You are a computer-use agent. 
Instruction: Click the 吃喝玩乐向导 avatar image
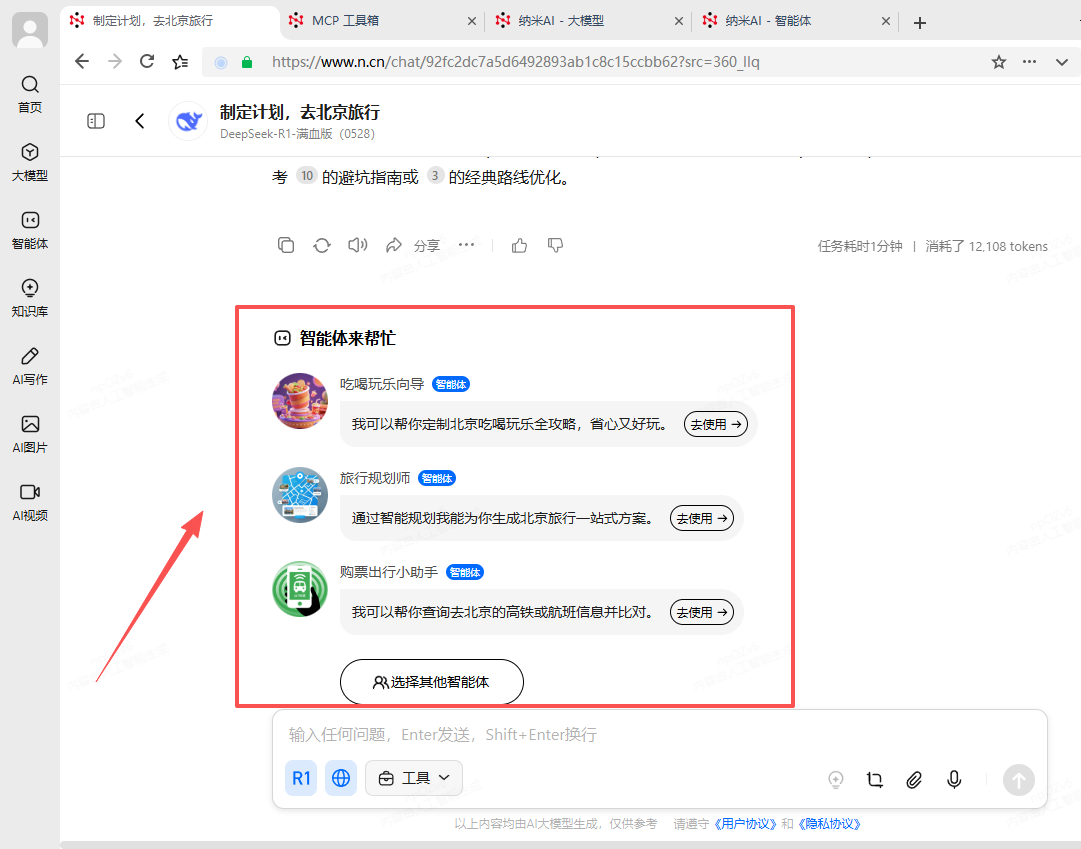click(300, 401)
